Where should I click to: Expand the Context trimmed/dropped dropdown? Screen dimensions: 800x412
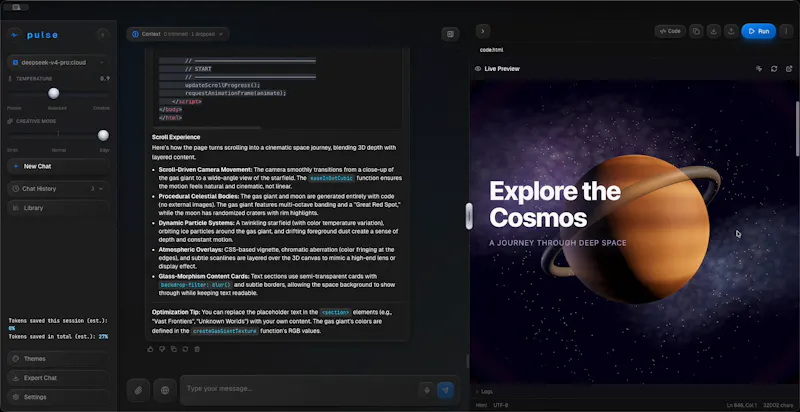(x=178, y=34)
